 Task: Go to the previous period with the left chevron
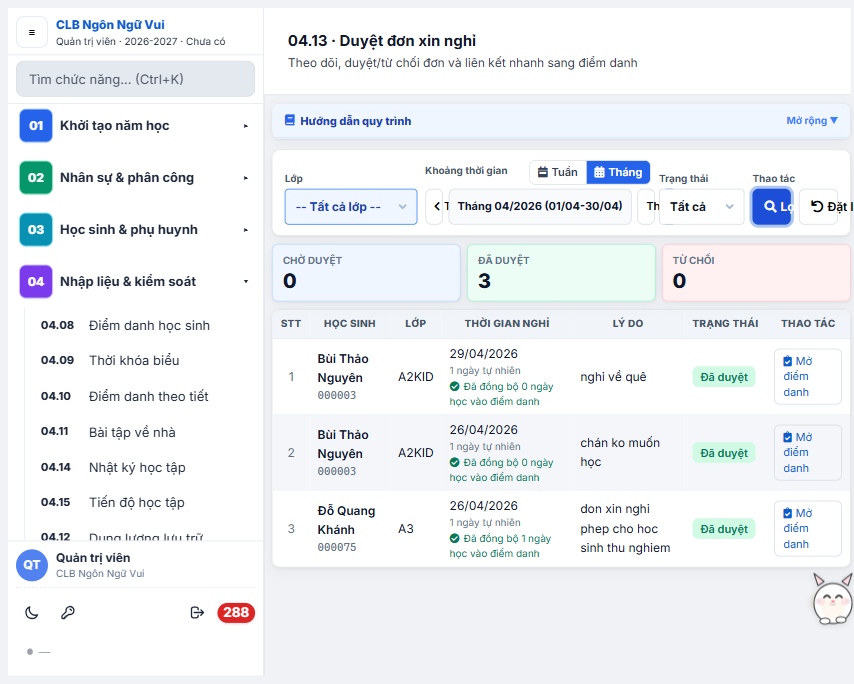436,206
